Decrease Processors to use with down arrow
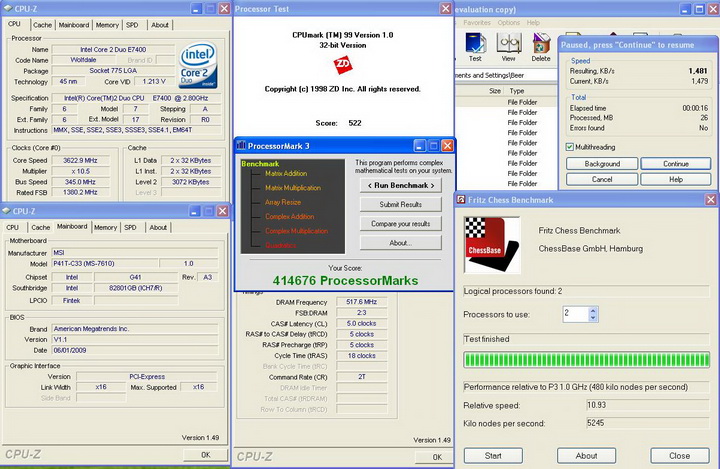The height and width of the screenshot is (469, 720). (593, 317)
